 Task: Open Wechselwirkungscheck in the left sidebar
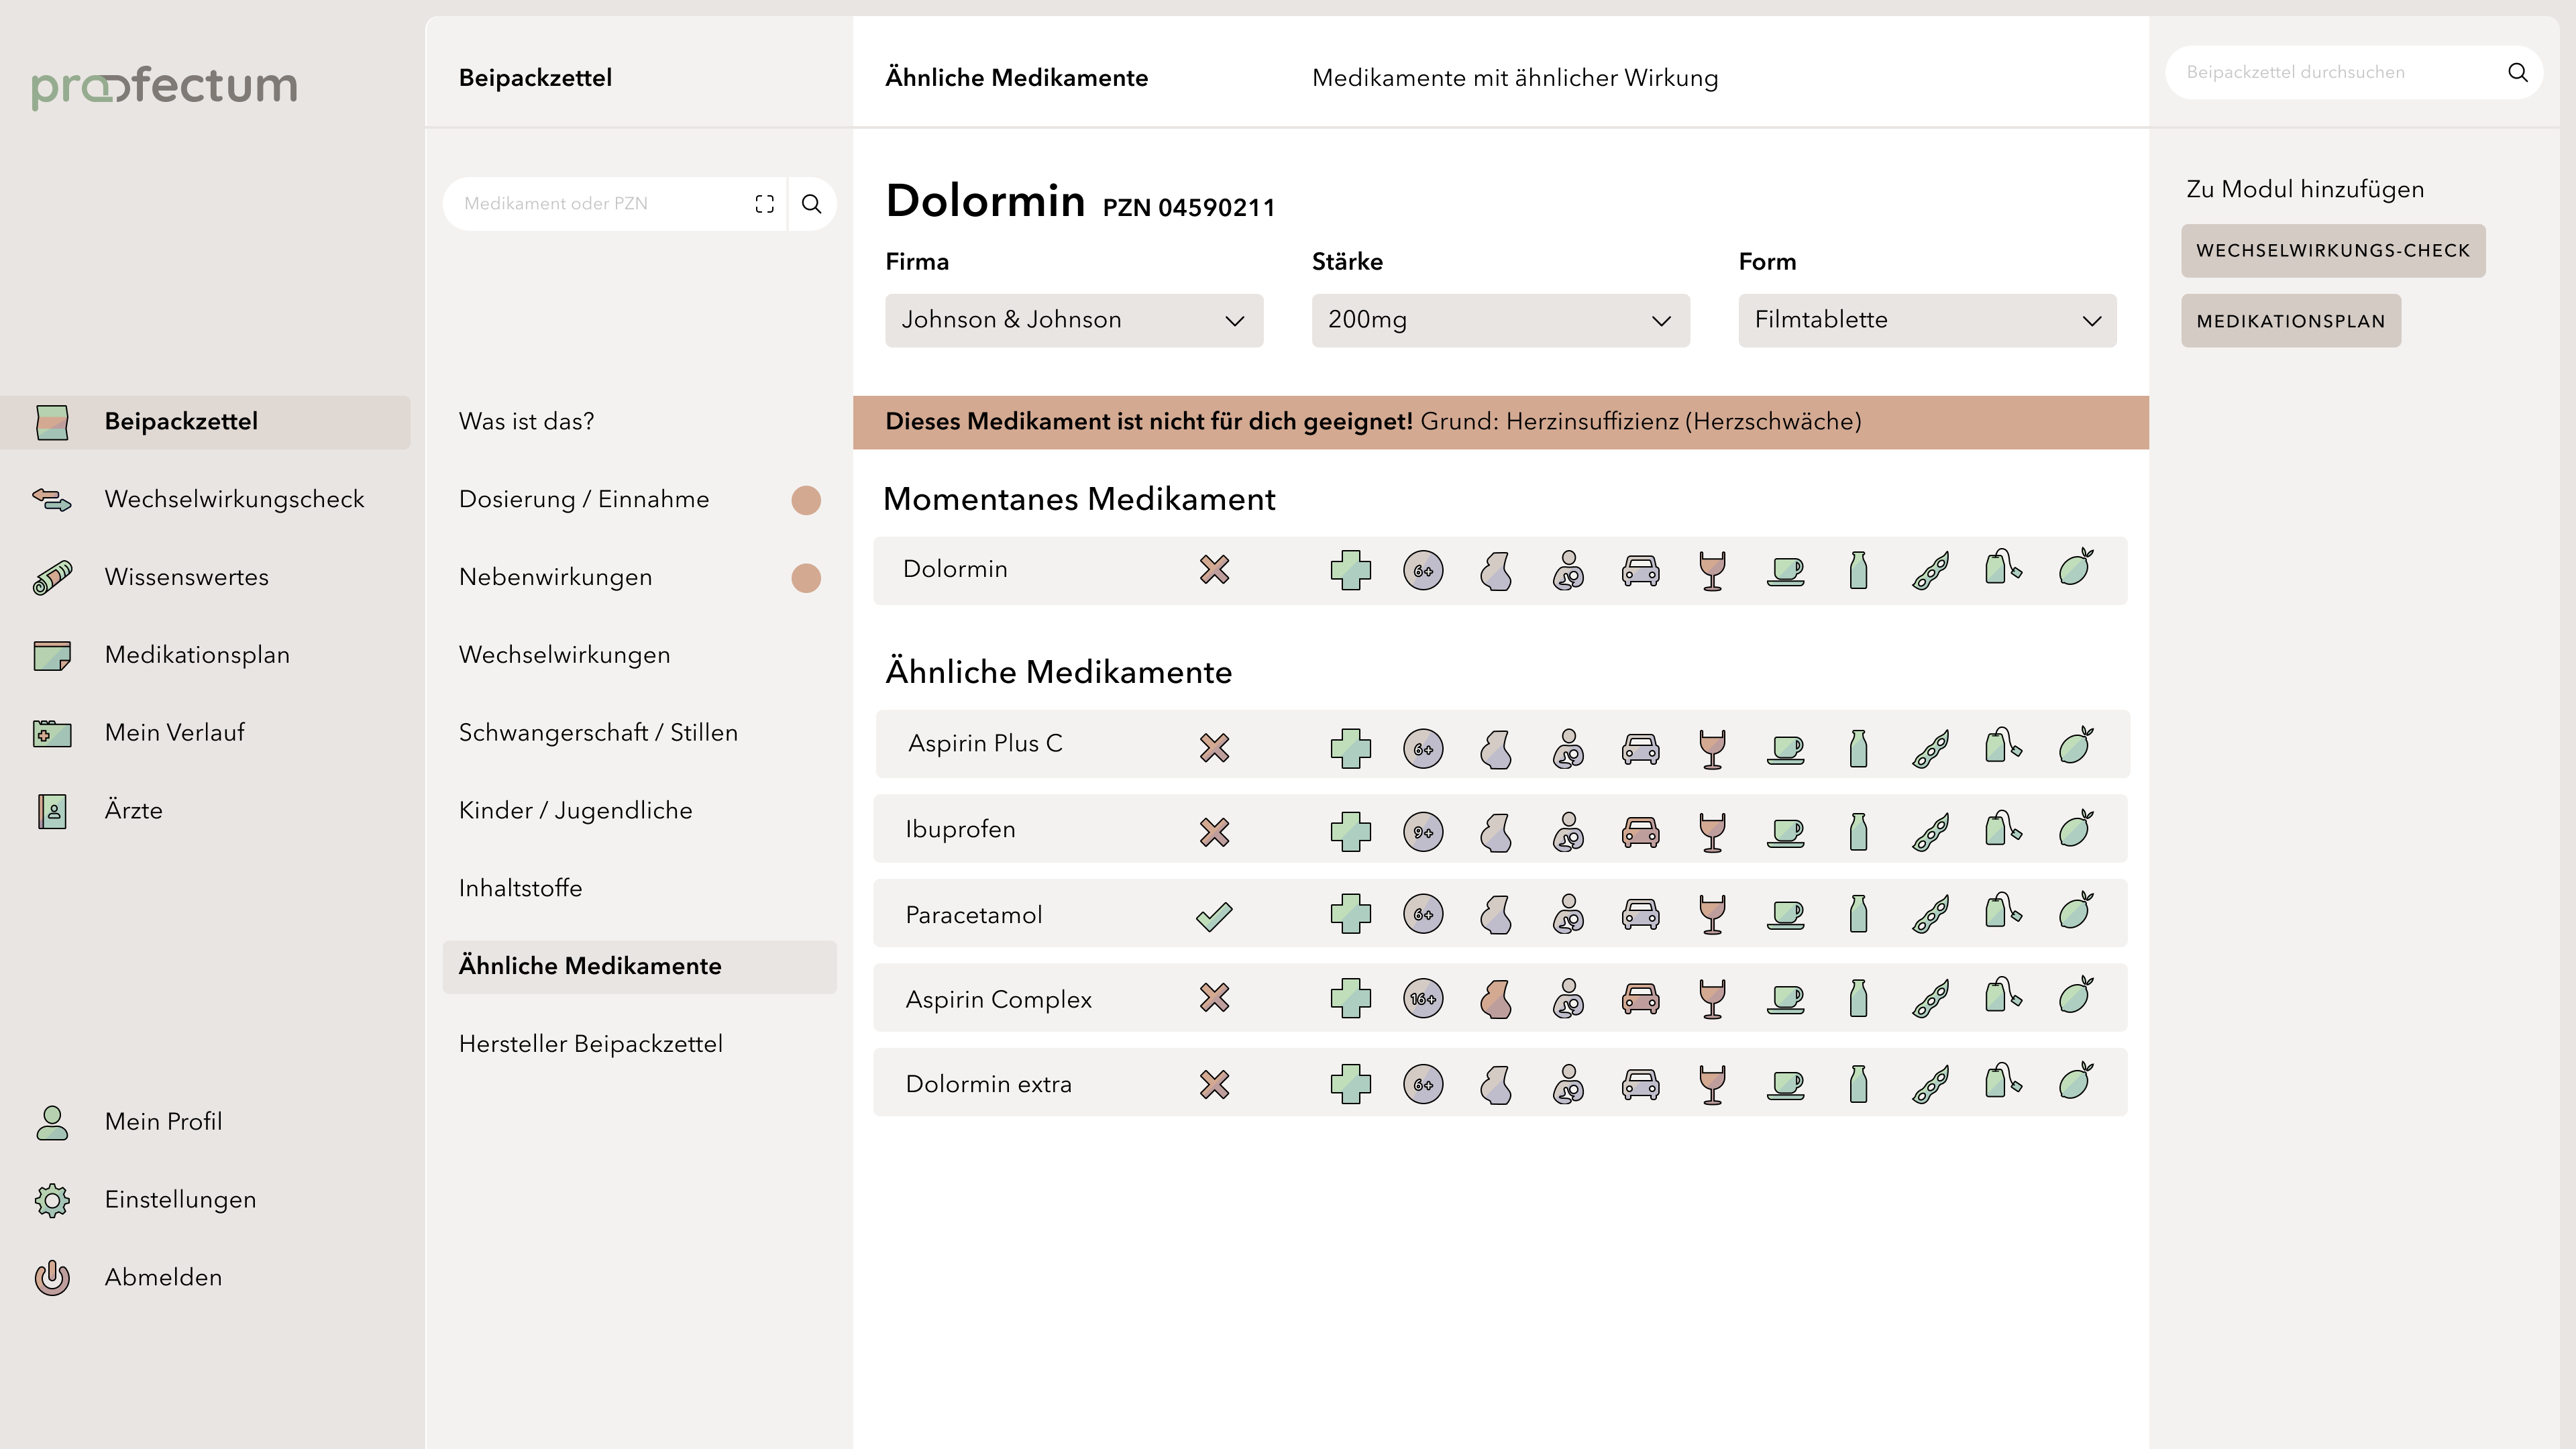tap(234, 499)
